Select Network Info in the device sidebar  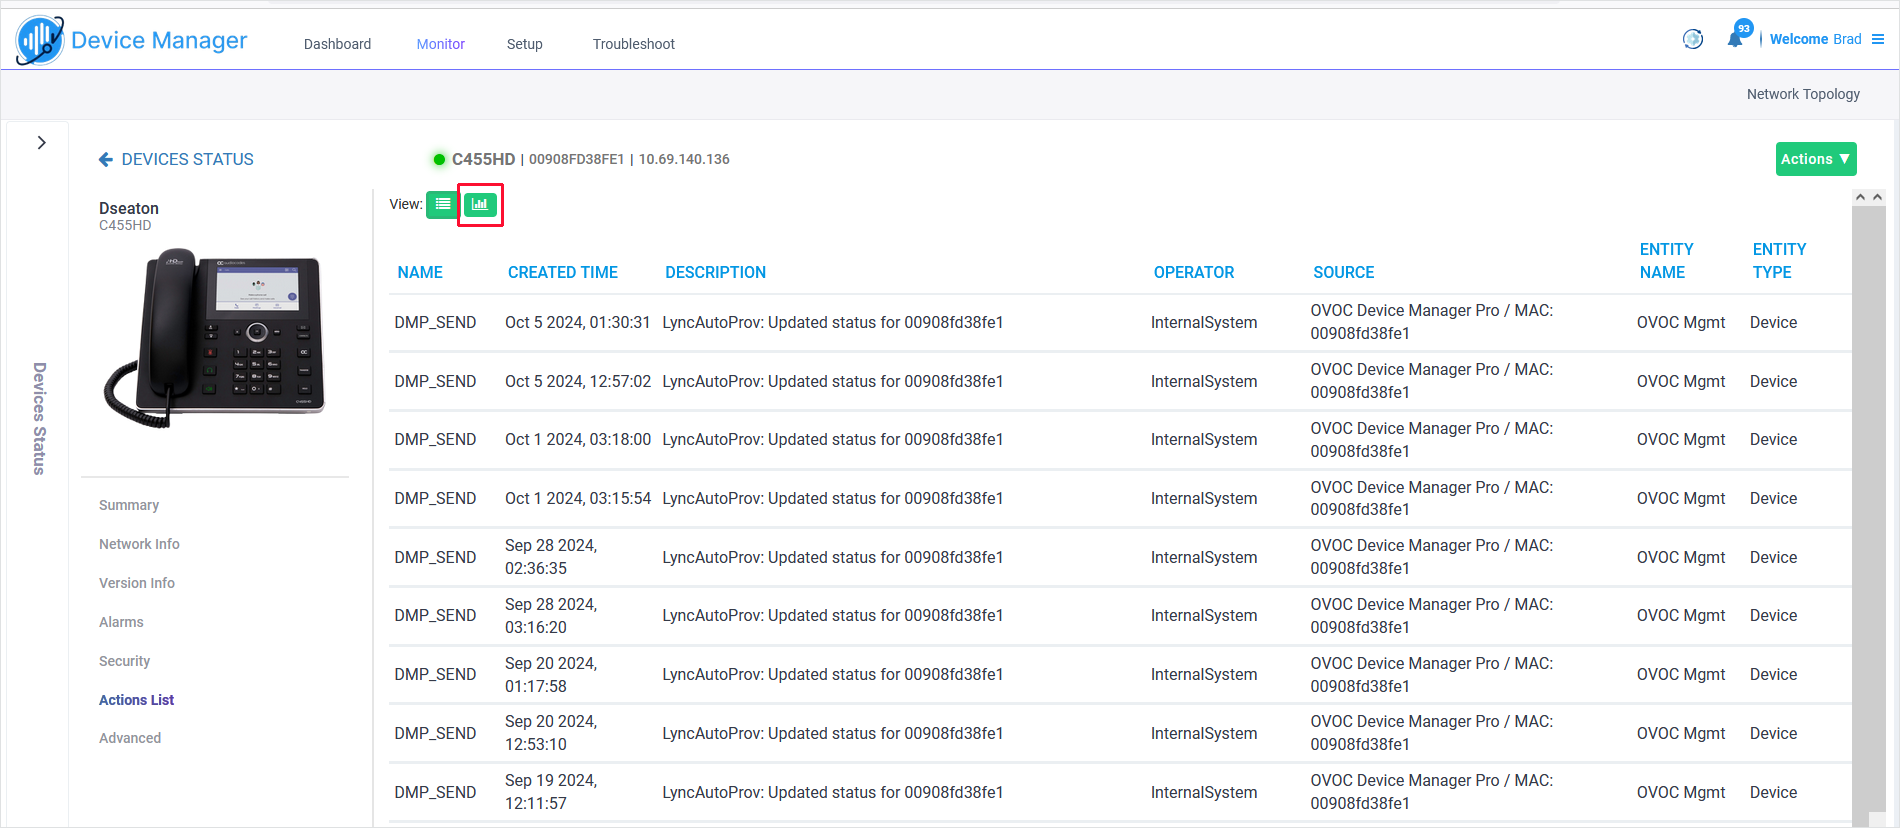pos(139,544)
